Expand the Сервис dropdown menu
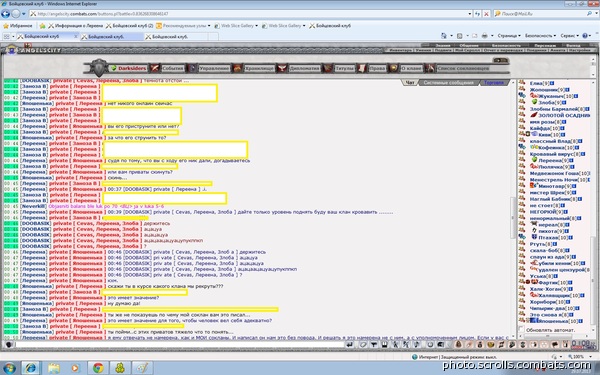 (x=569, y=36)
